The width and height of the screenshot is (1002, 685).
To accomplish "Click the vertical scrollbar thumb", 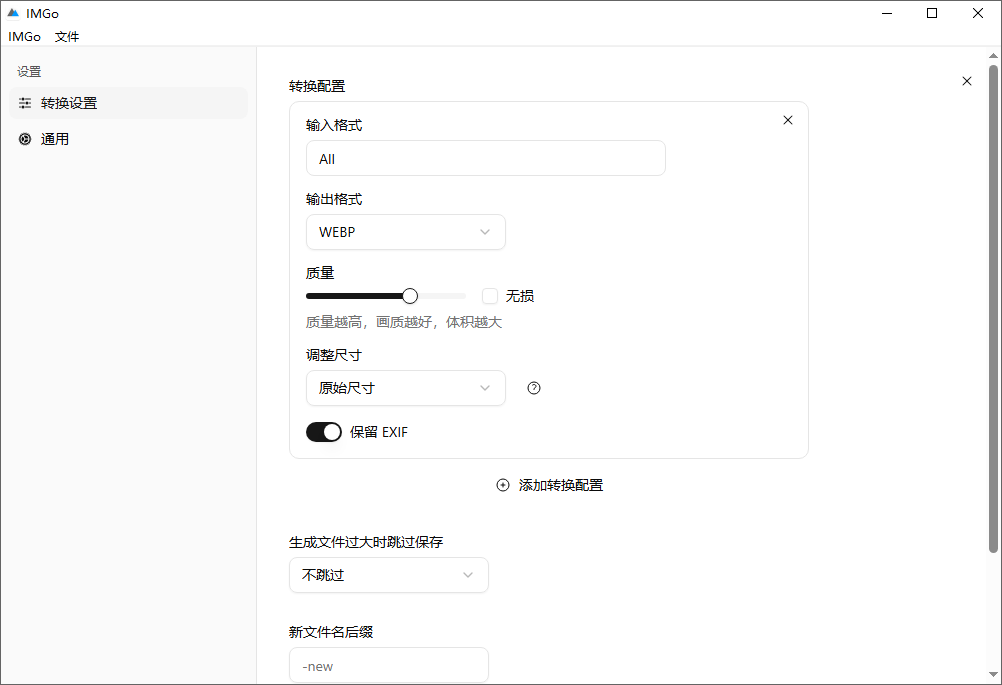I will click(x=993, y=309).
